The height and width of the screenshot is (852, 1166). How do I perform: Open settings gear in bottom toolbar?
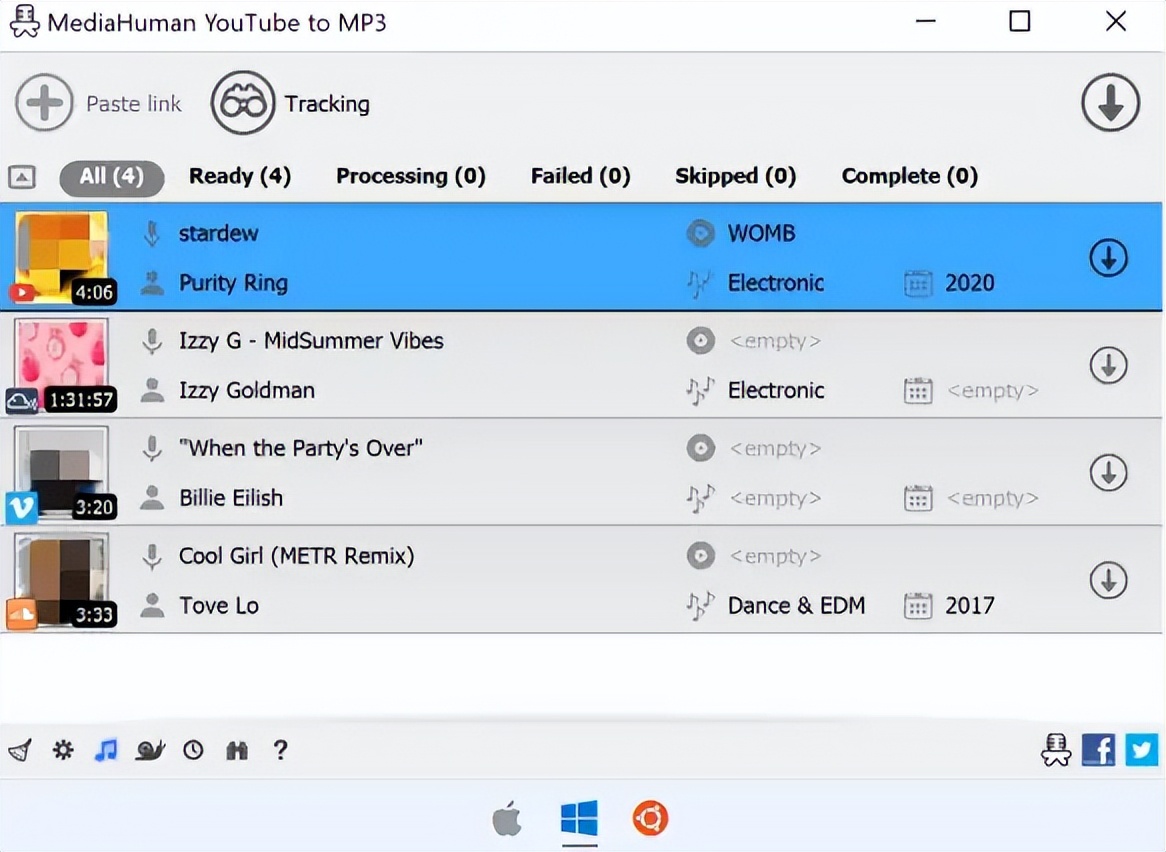coord(63,750)
